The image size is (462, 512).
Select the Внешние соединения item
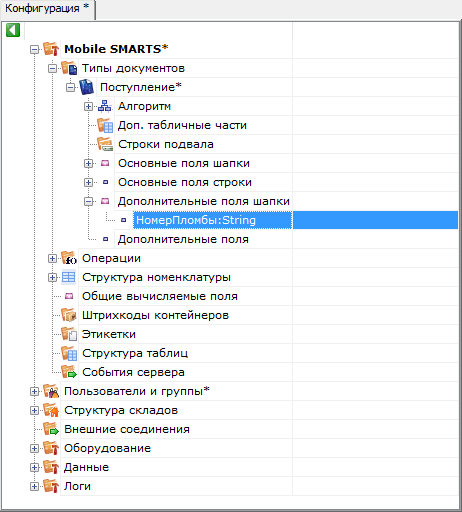point(127,429)
